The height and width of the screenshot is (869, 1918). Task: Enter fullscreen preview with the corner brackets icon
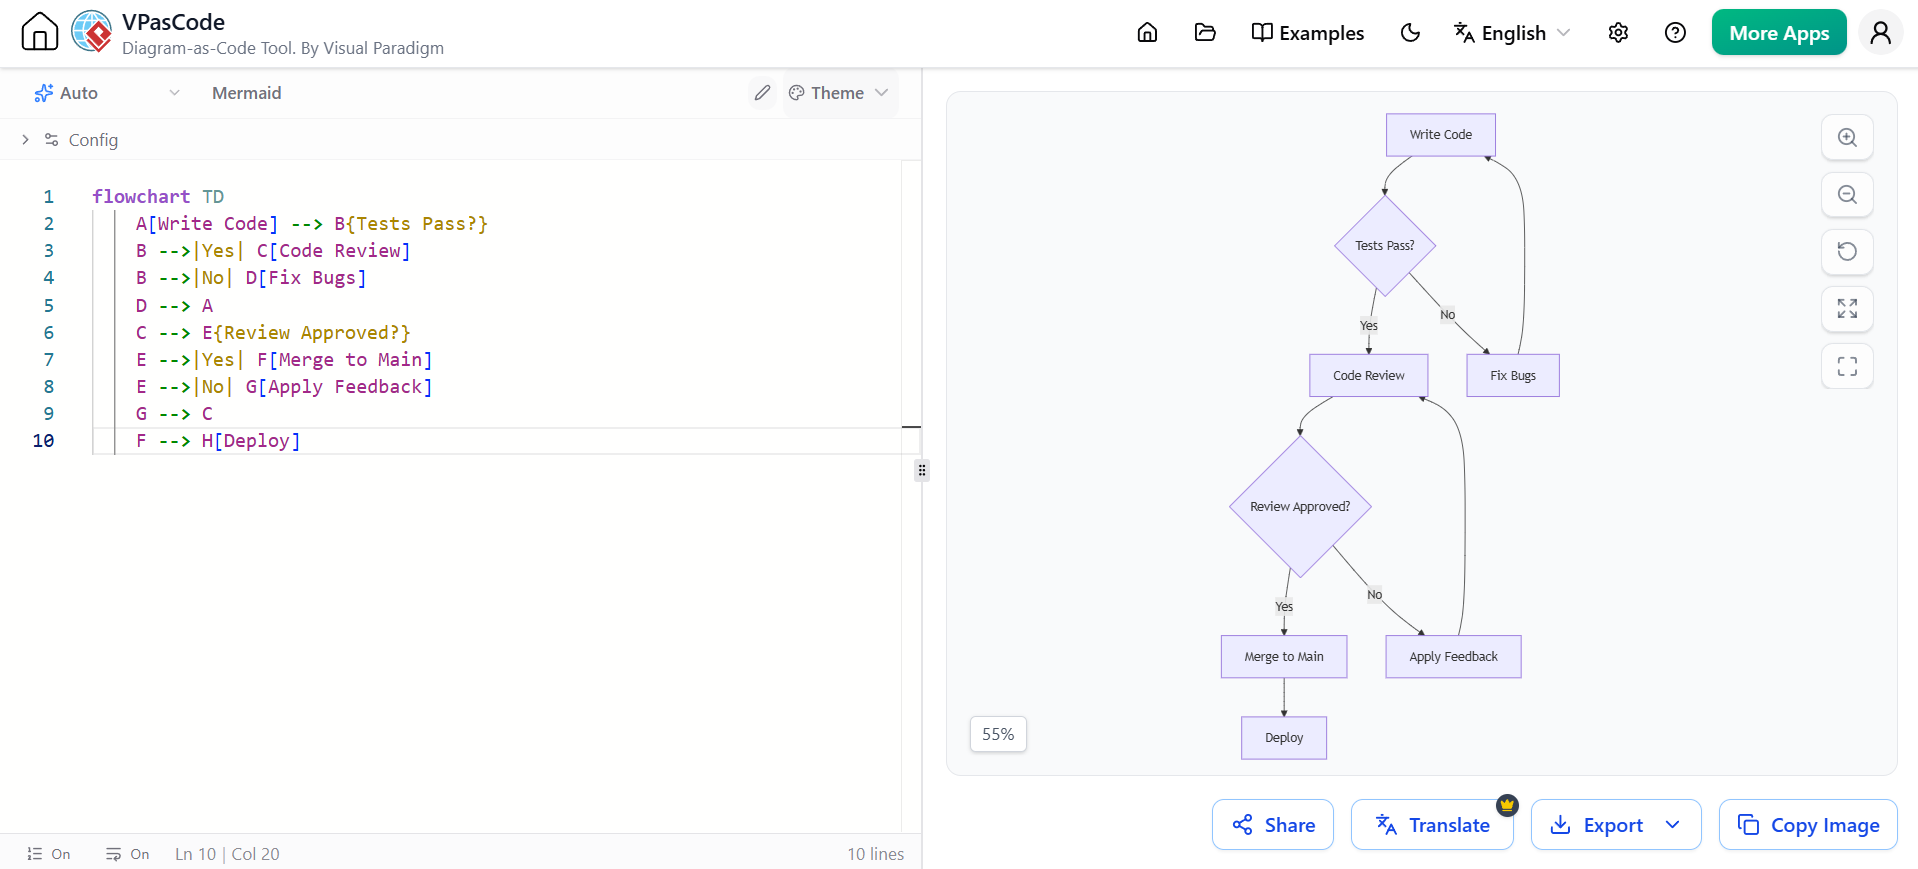[1847, 366]
